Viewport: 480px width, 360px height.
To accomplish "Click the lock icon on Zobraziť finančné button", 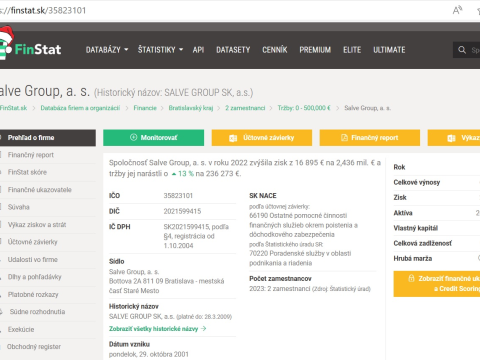I will pos(412,278).
